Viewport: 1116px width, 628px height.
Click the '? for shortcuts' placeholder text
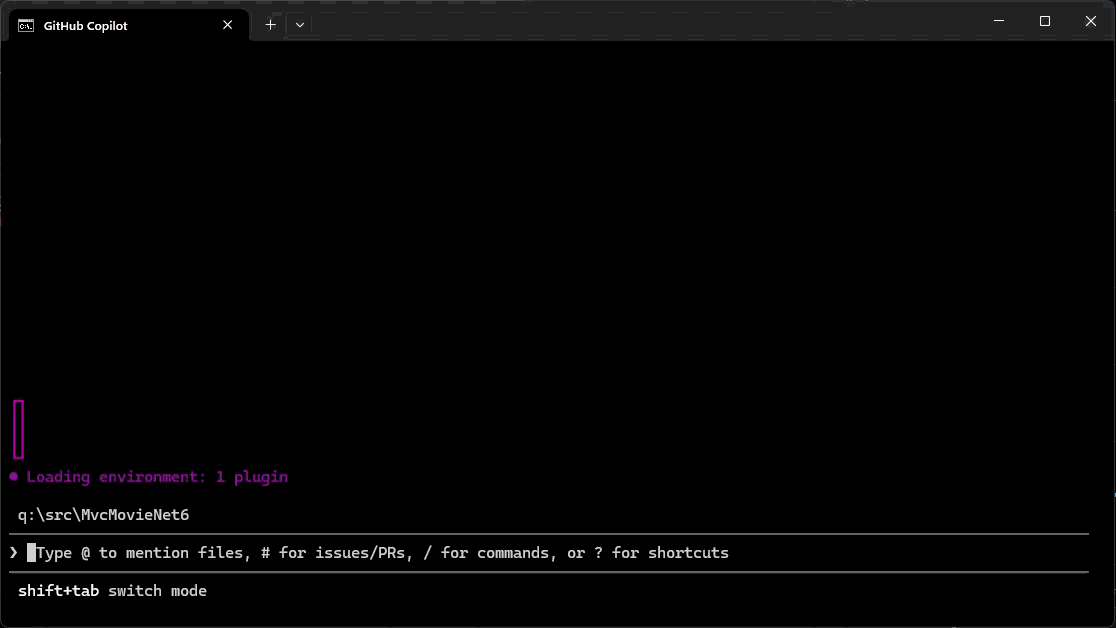pos(663,552)
